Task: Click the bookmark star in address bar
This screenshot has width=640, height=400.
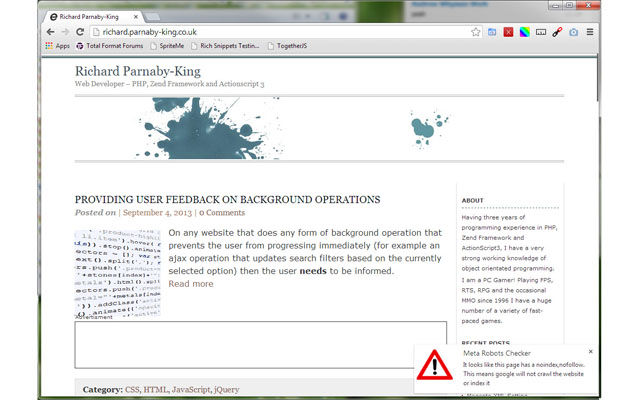Action: coord(476,32)
